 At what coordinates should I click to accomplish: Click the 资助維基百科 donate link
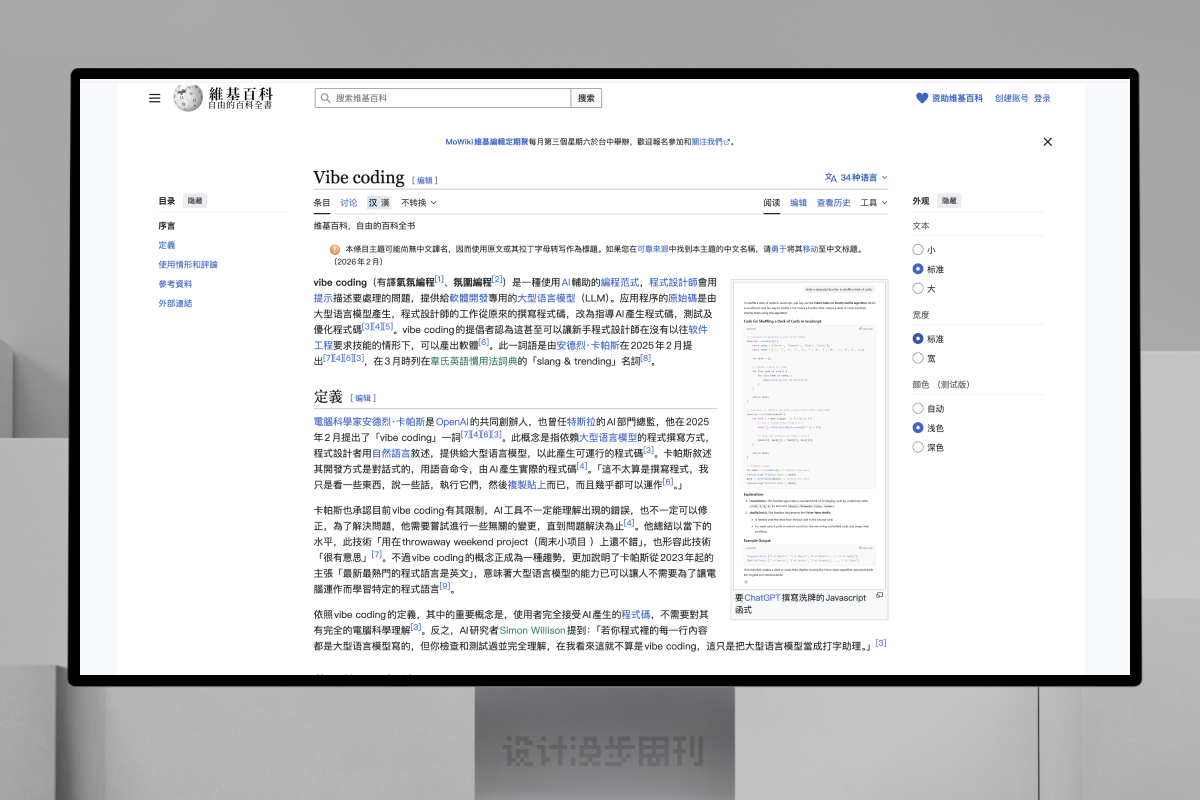[x=957, y=98]
